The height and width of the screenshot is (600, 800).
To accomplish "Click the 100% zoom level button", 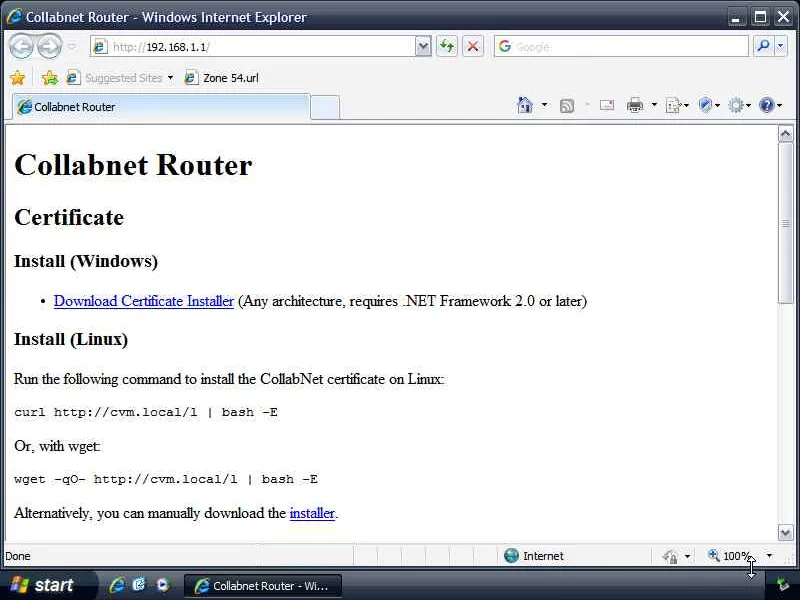I will [x=731, y=556].
